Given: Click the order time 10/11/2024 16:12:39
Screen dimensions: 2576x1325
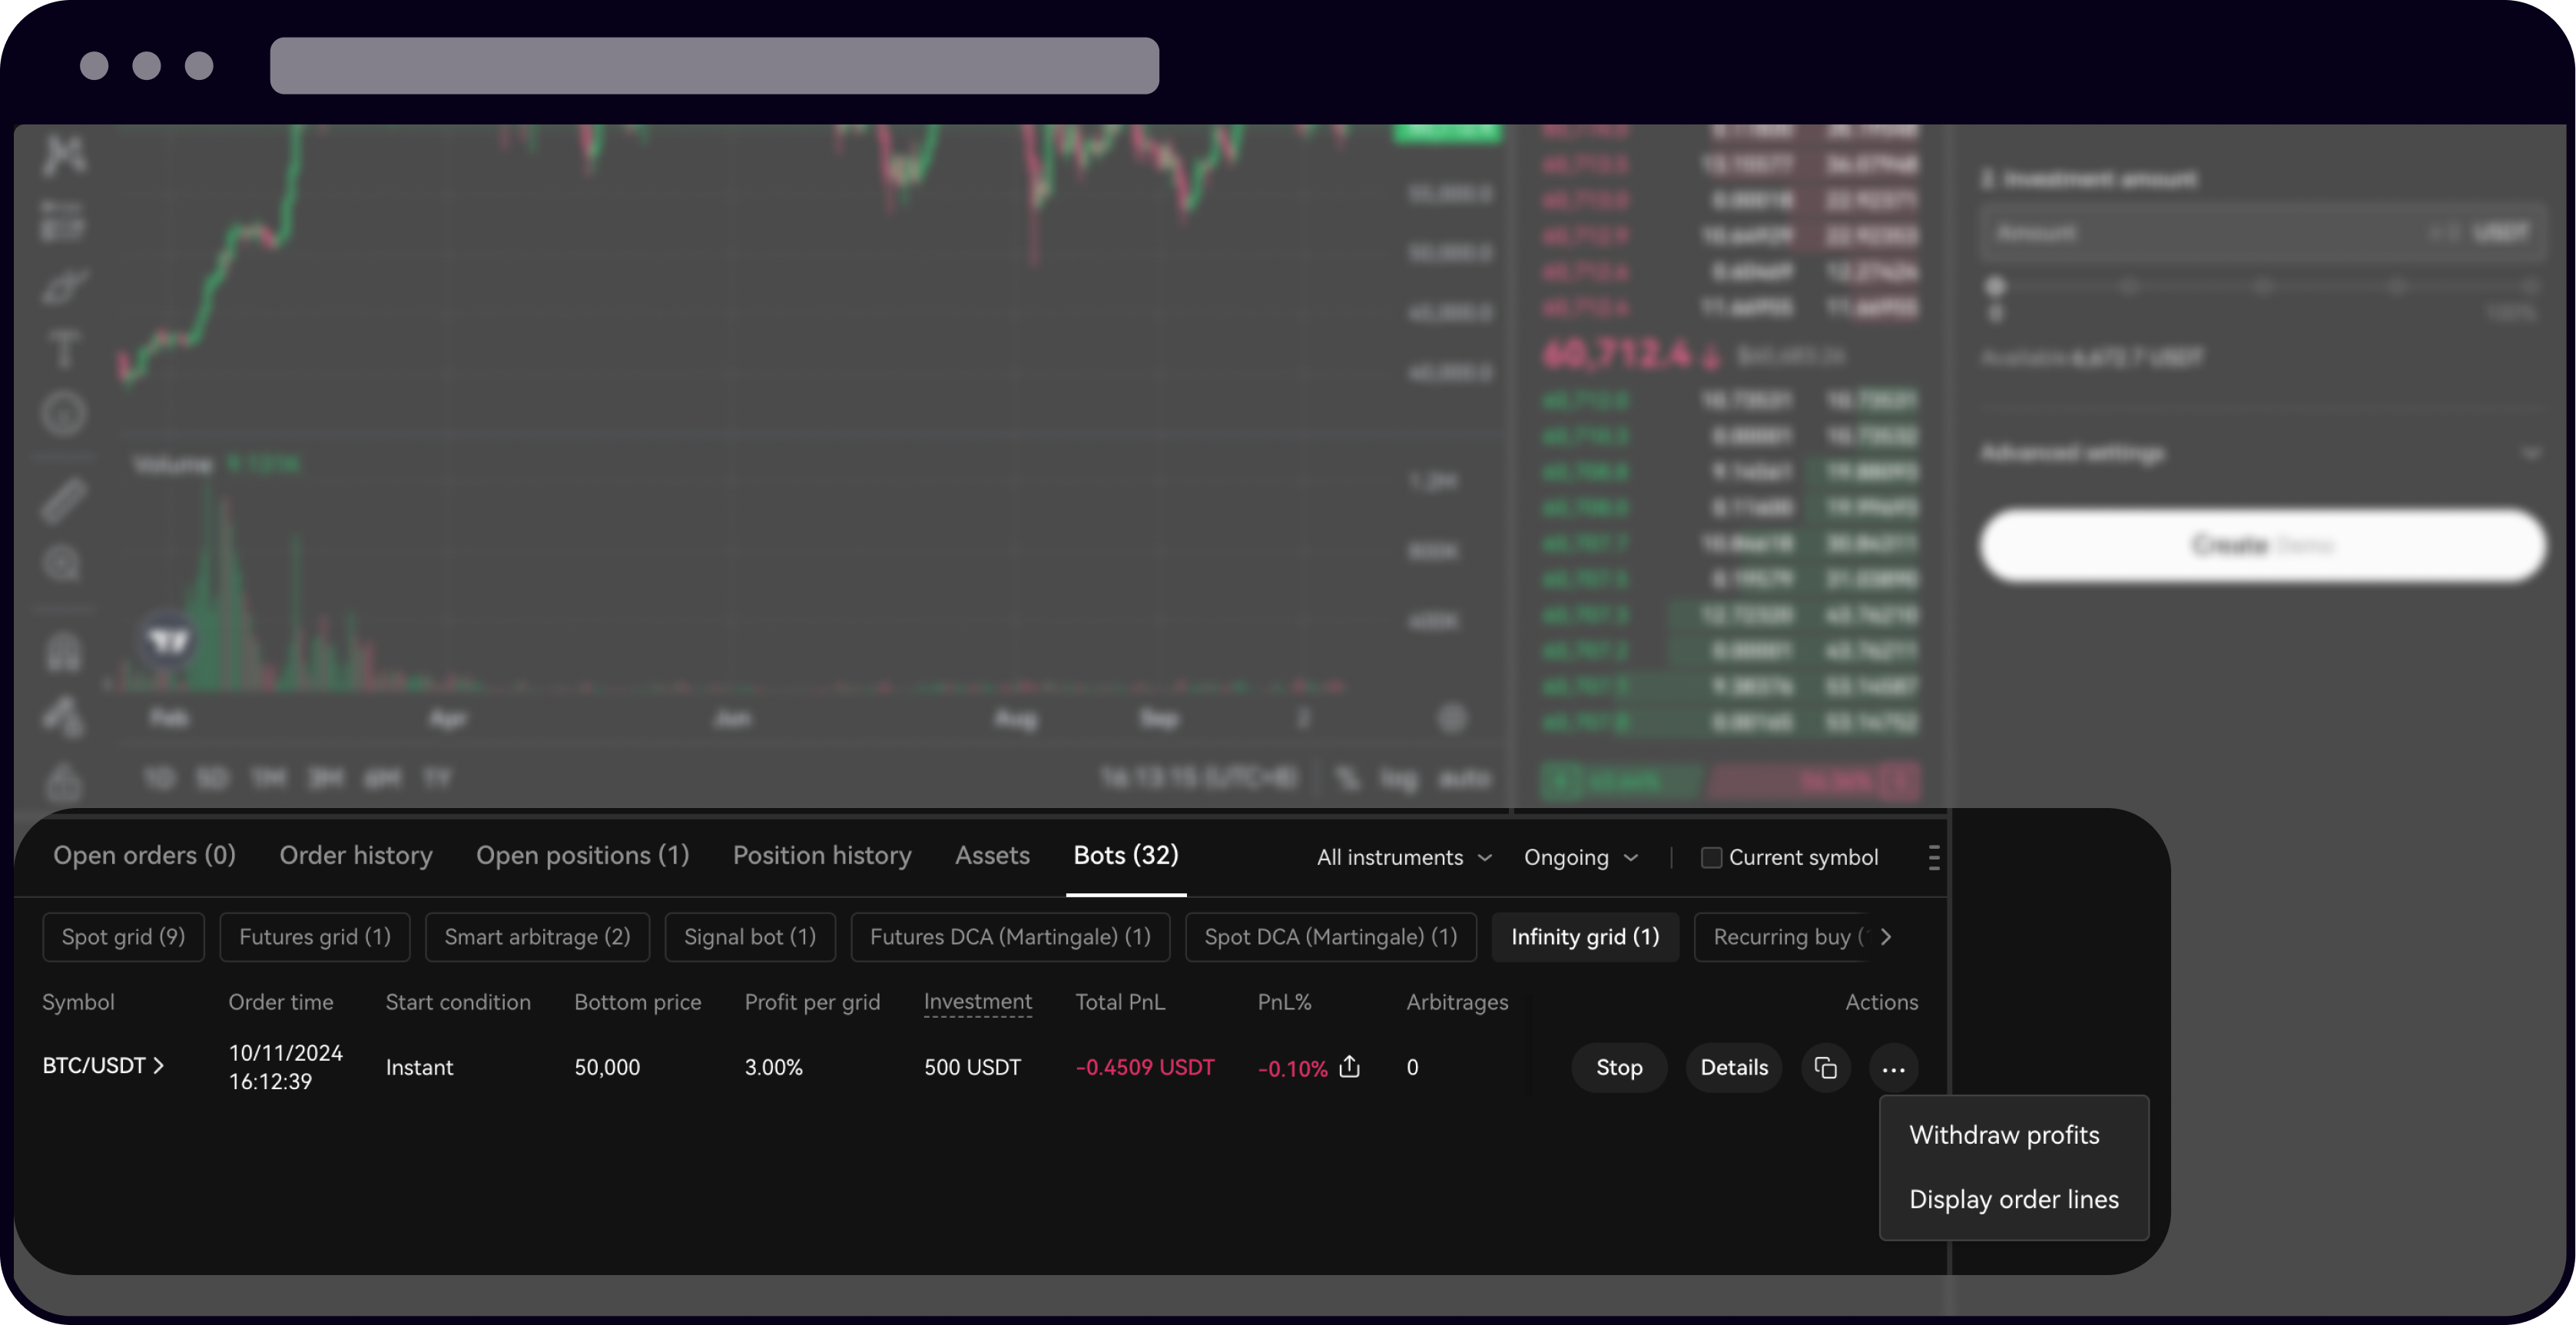Looking at the screenshot, I should (x=285, y=1067).
